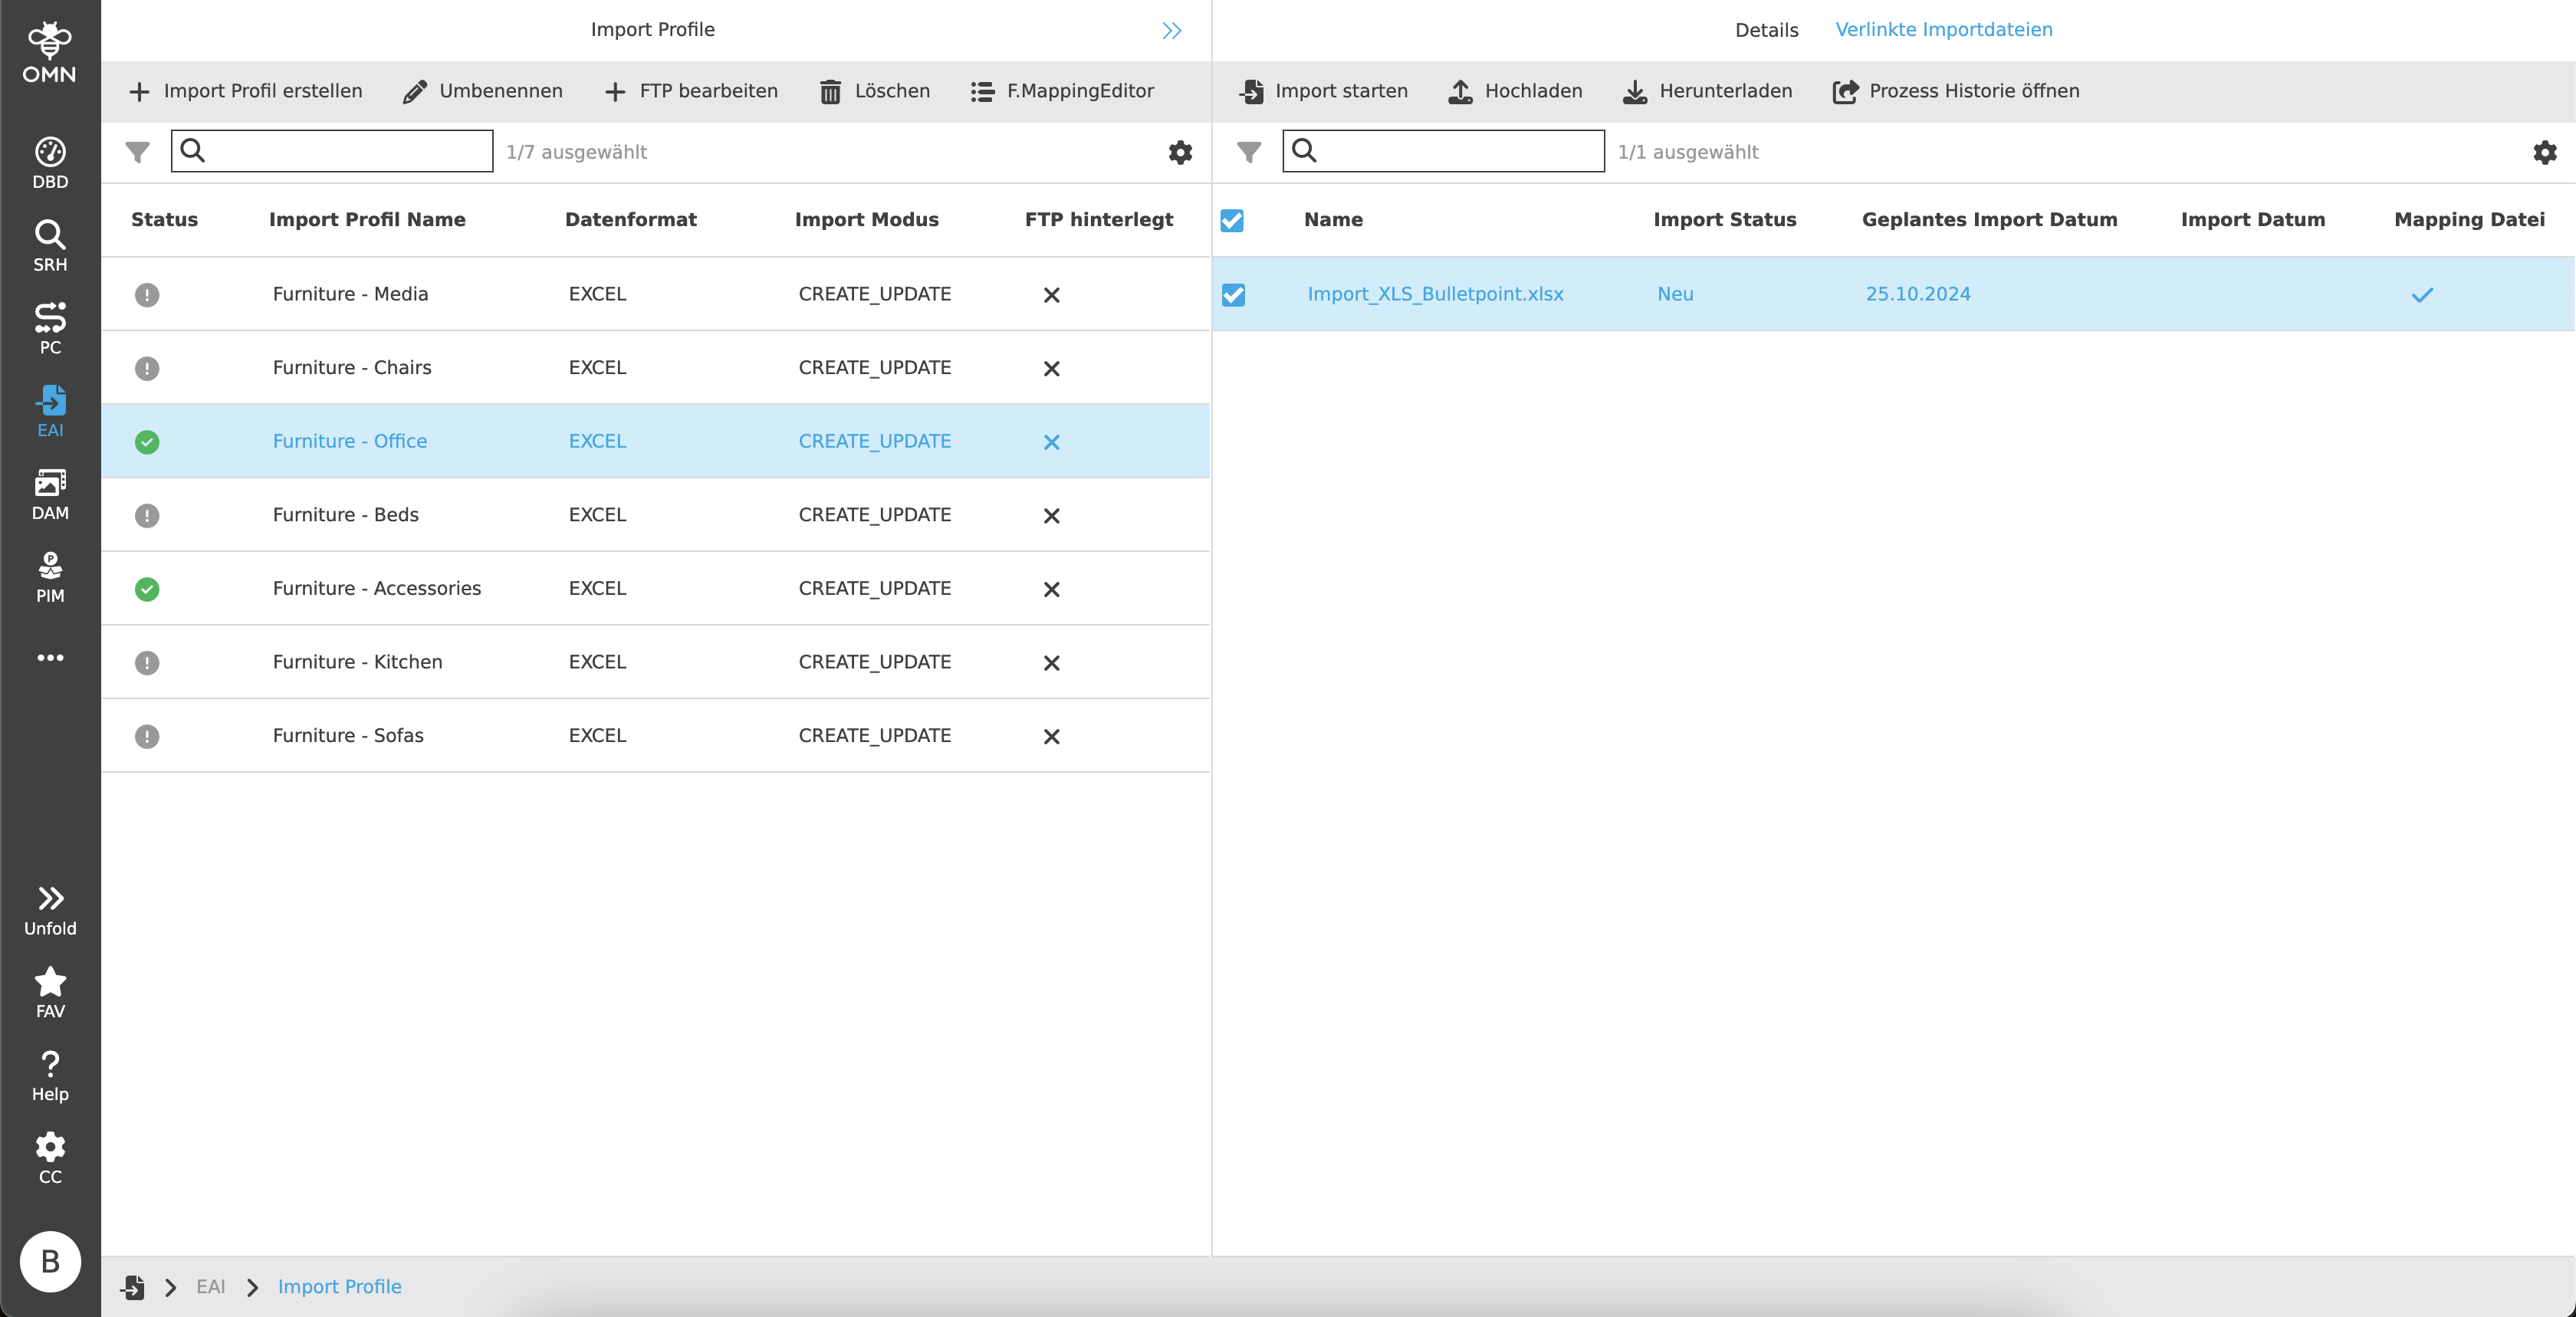Viewport: 2576px width, 1317px height.
Task: Click into the import files search field
Action: (x=1443, y=151)
